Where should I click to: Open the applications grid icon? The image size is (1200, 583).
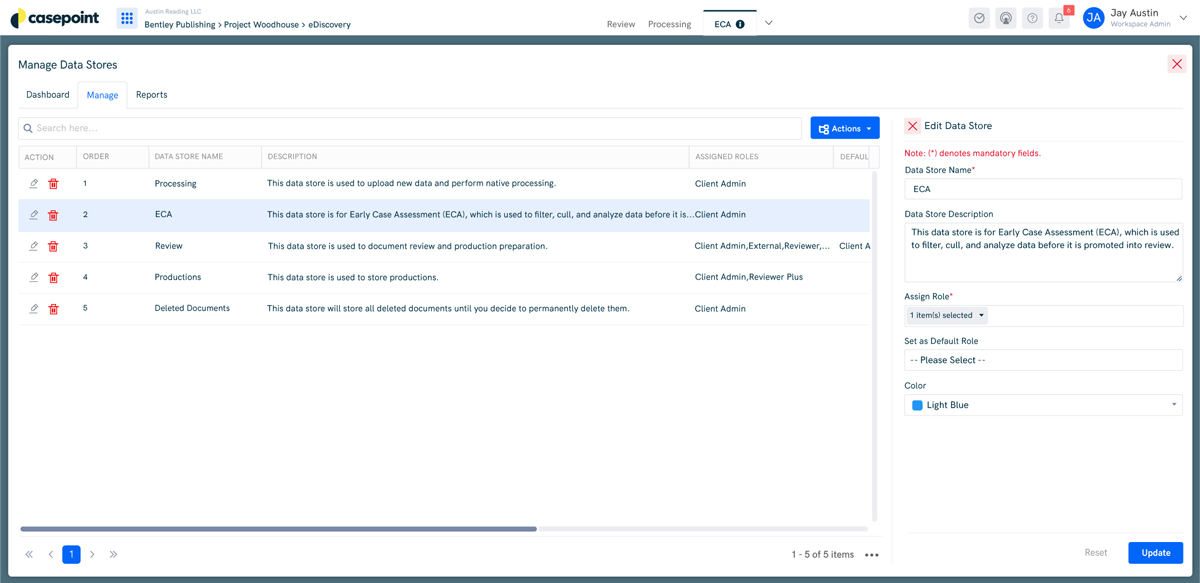pyautogui.click(x=126, y=17)
